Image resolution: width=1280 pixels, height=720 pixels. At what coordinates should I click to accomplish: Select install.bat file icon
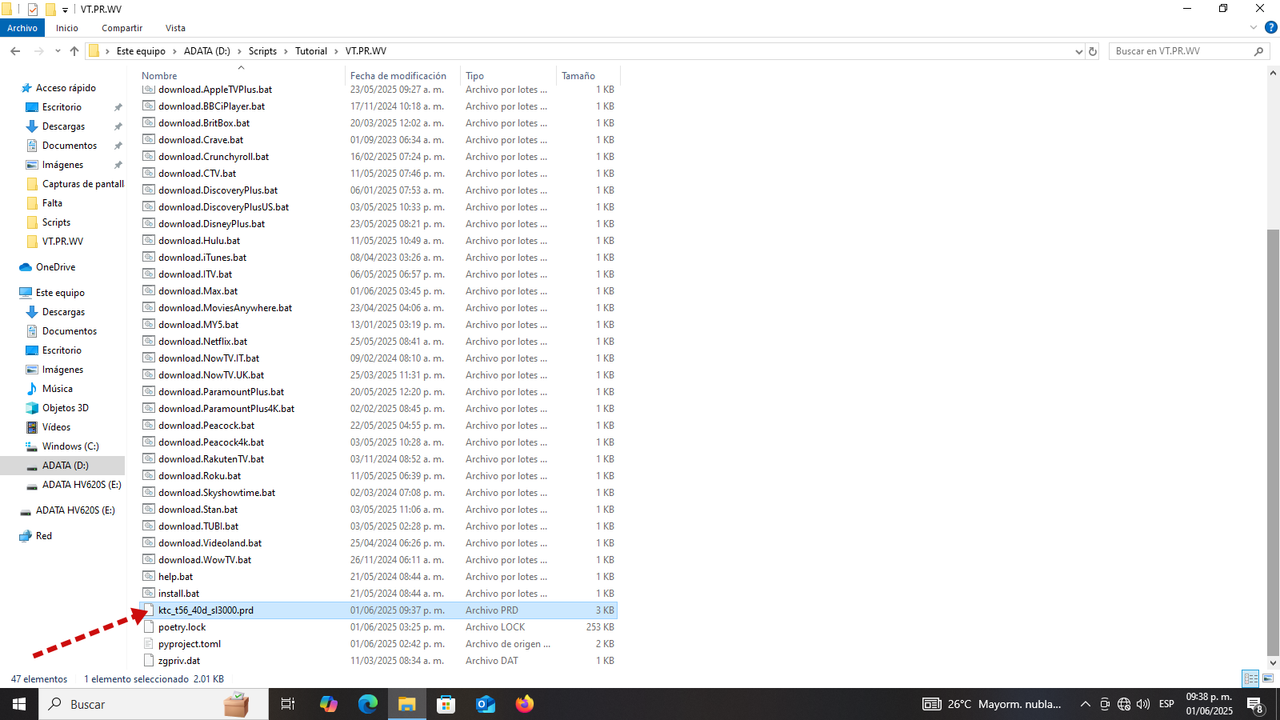pyautogui.click(x=148, y=593)
